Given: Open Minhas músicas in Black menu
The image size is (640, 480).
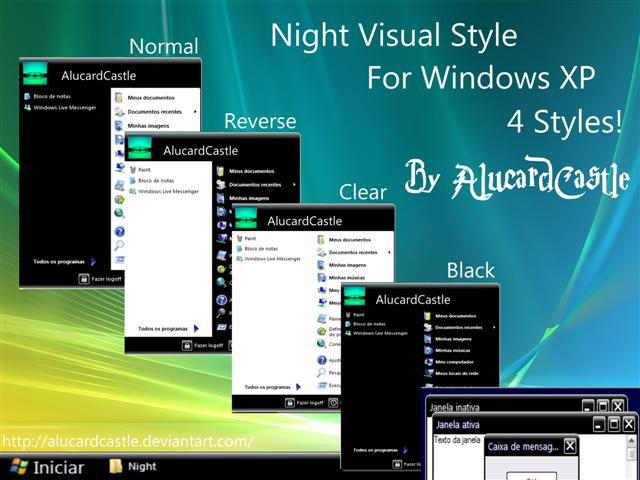Looking at the screenshot, I should click(x=447, y=350).
